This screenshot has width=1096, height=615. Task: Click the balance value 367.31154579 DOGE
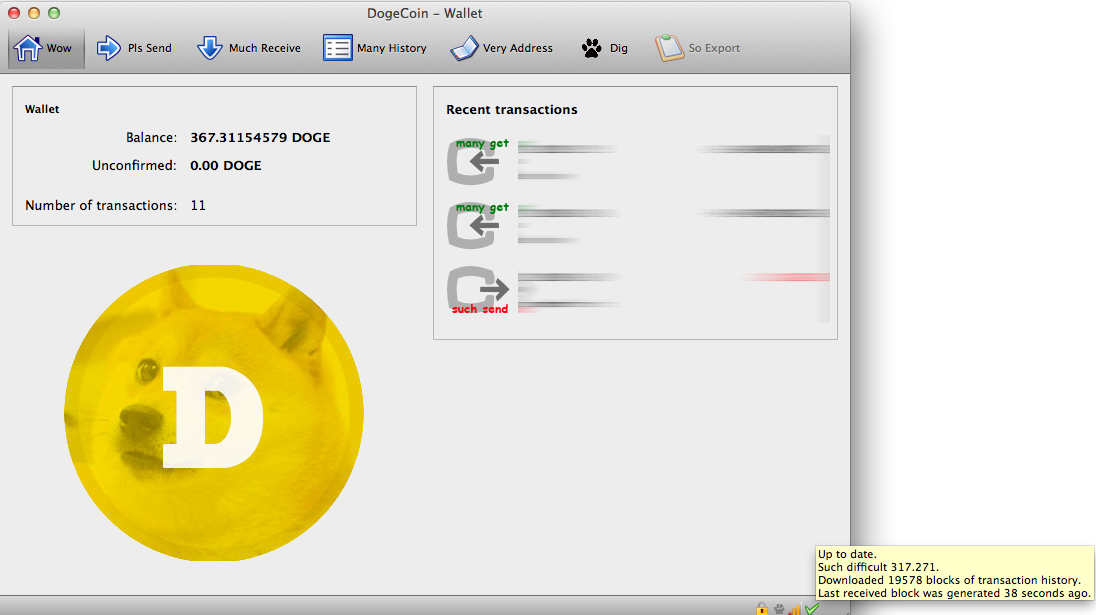(260, 138)
